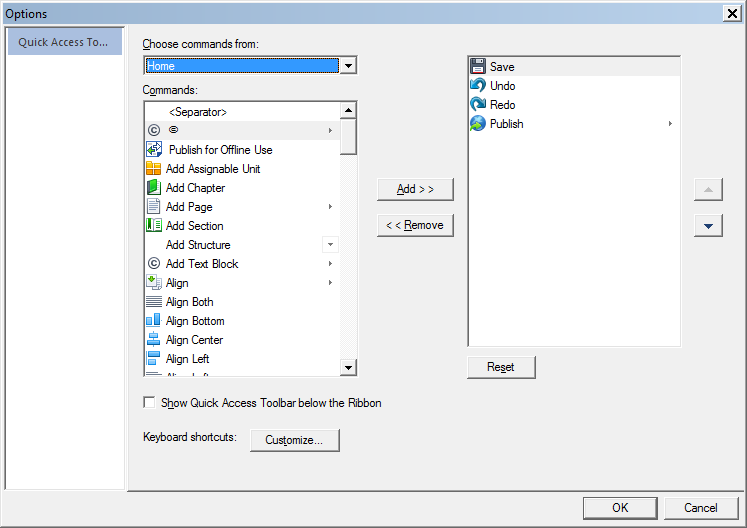
Task: Click the Save floppy disk icon
Action: click(478, 67)
